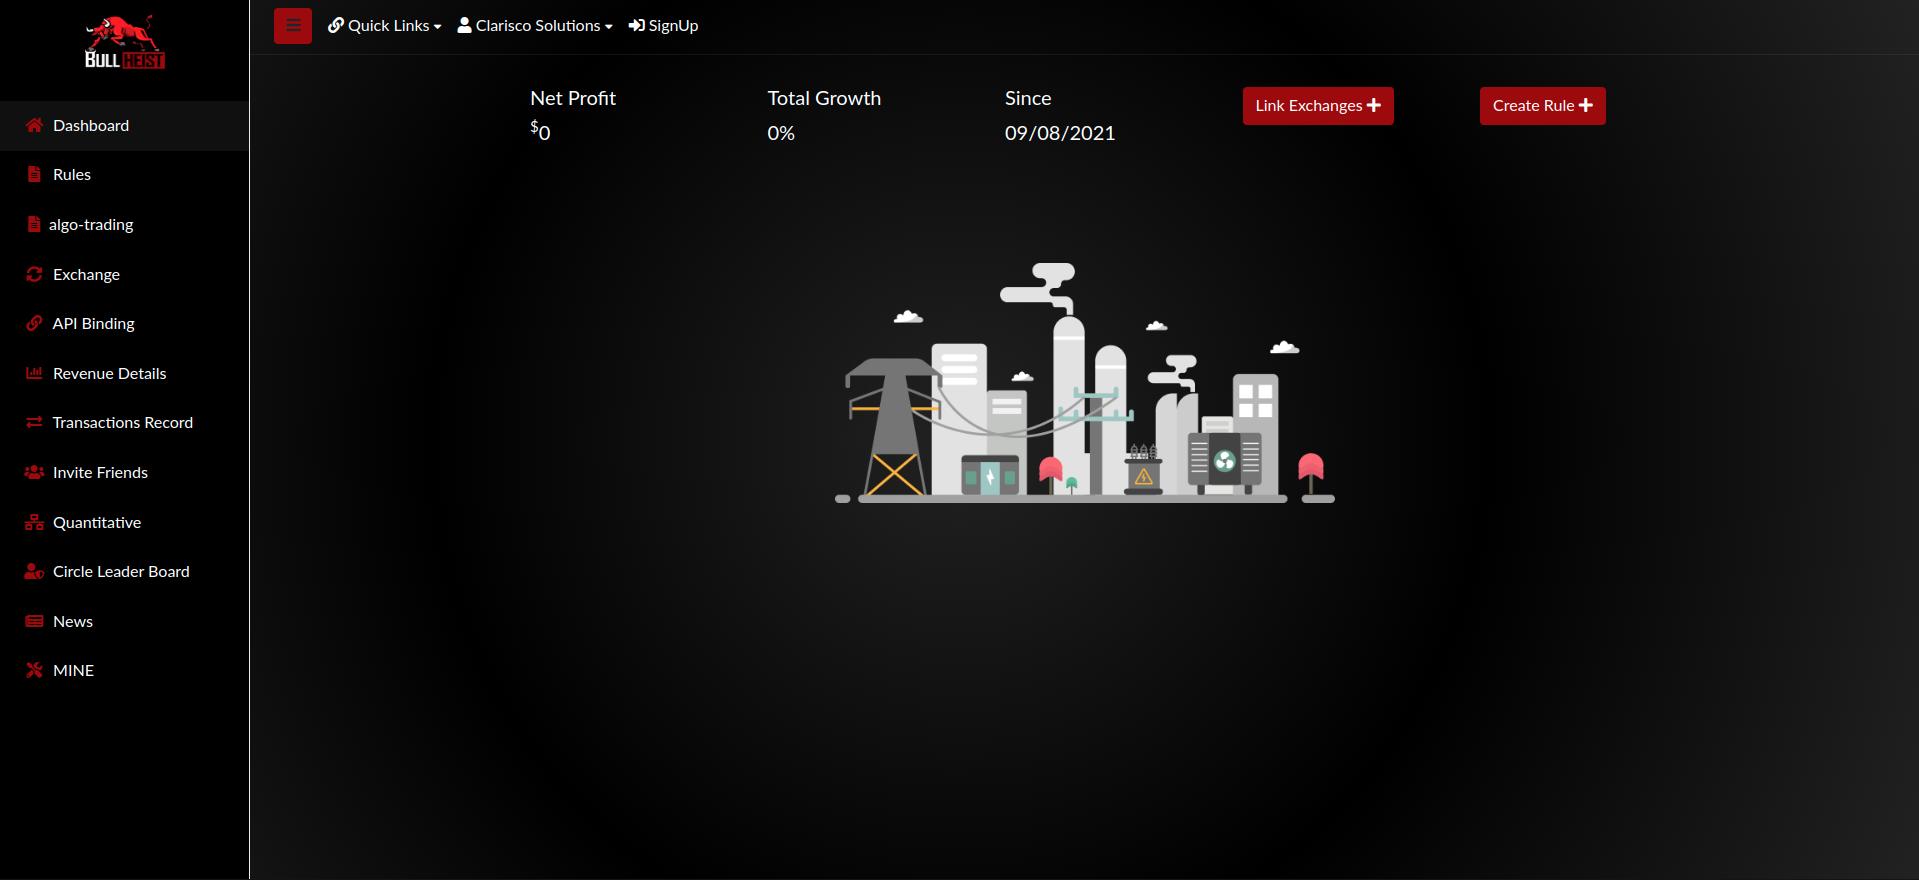View the Circle Leader Board
1919x880 pixels.
pos(124,572)
